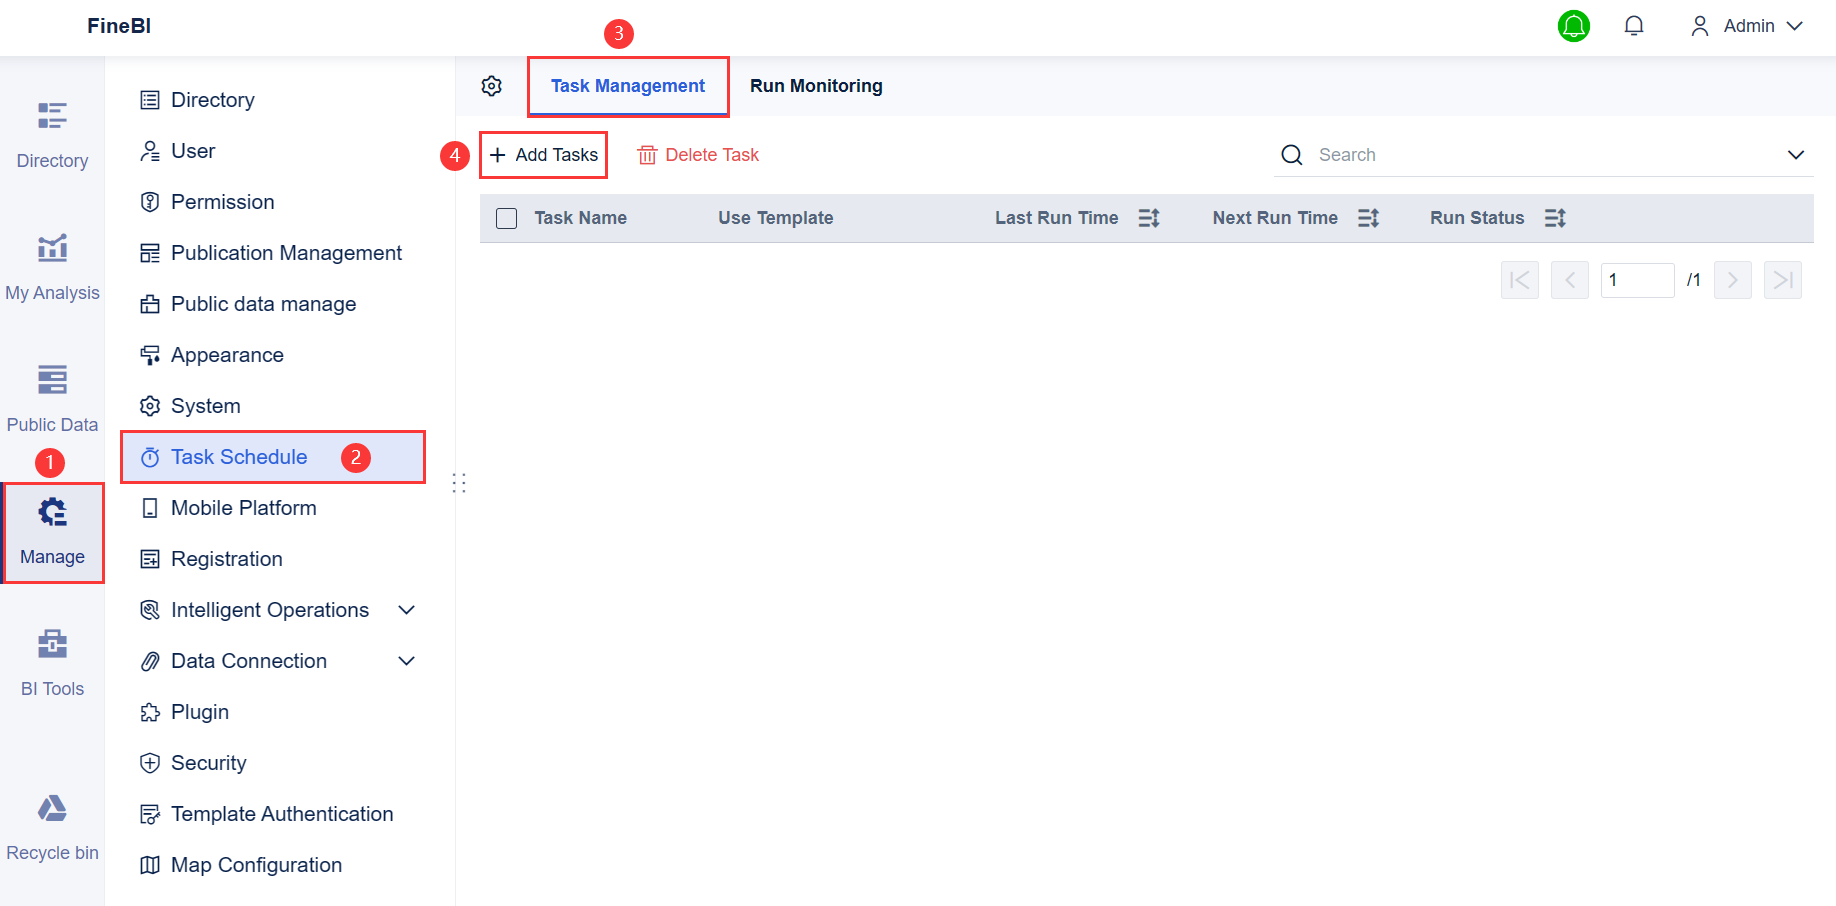Switch to the Run Monitoring tab
1836x906 pixels.
click(x=815, y=86)
